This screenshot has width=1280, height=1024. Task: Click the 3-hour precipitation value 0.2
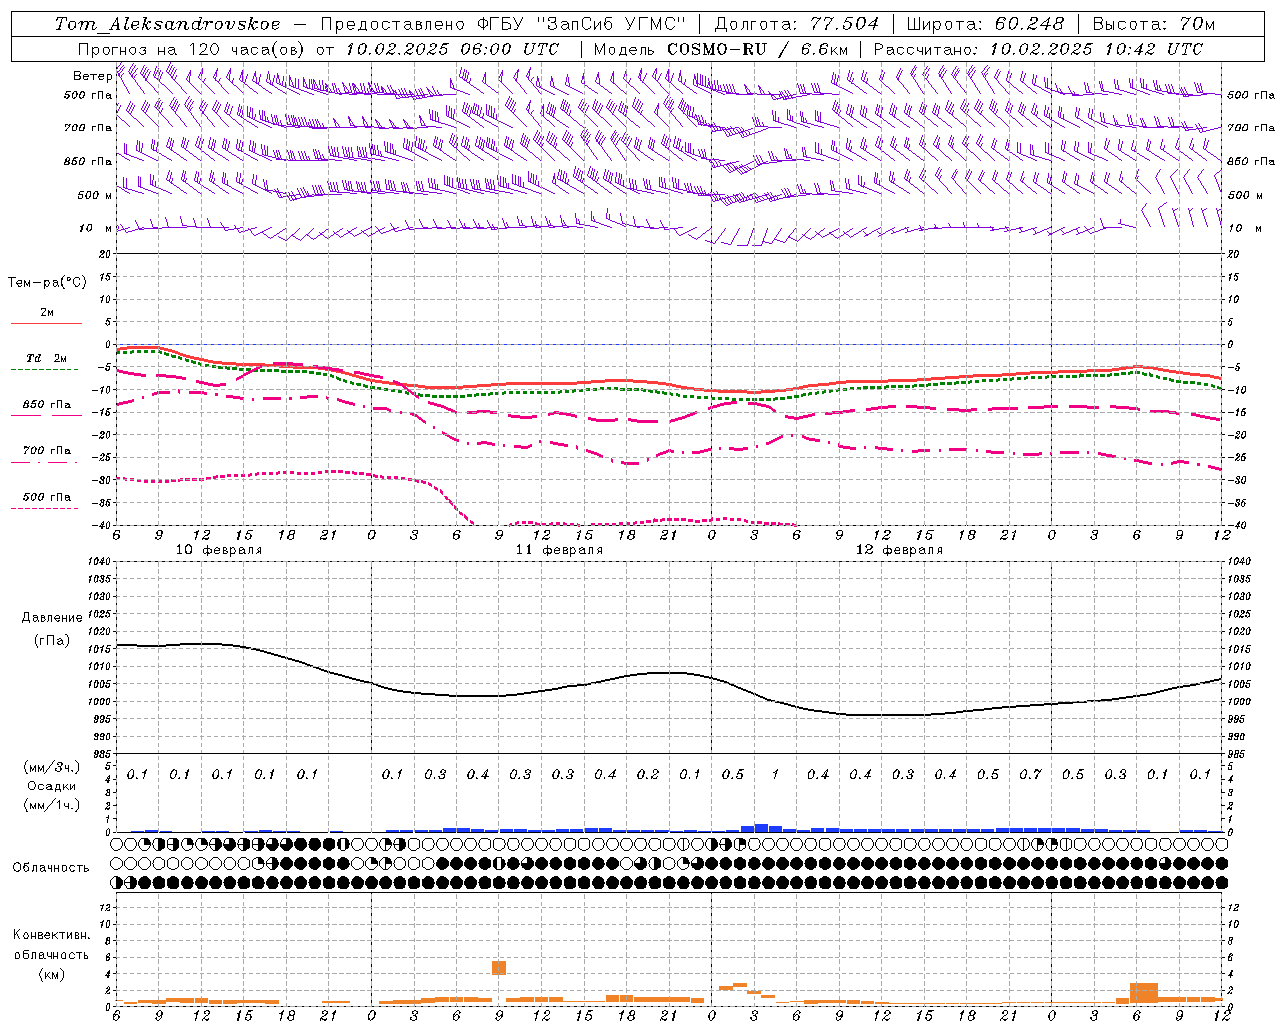click(x=648, y=774)
